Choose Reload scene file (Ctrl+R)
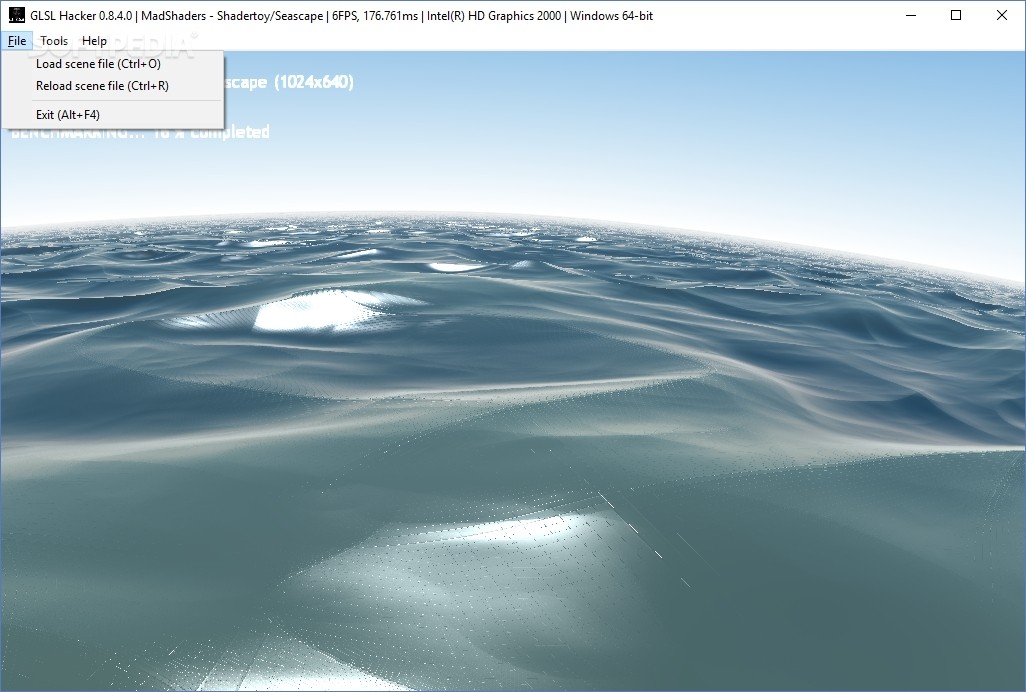 click(x=113, y=86)
